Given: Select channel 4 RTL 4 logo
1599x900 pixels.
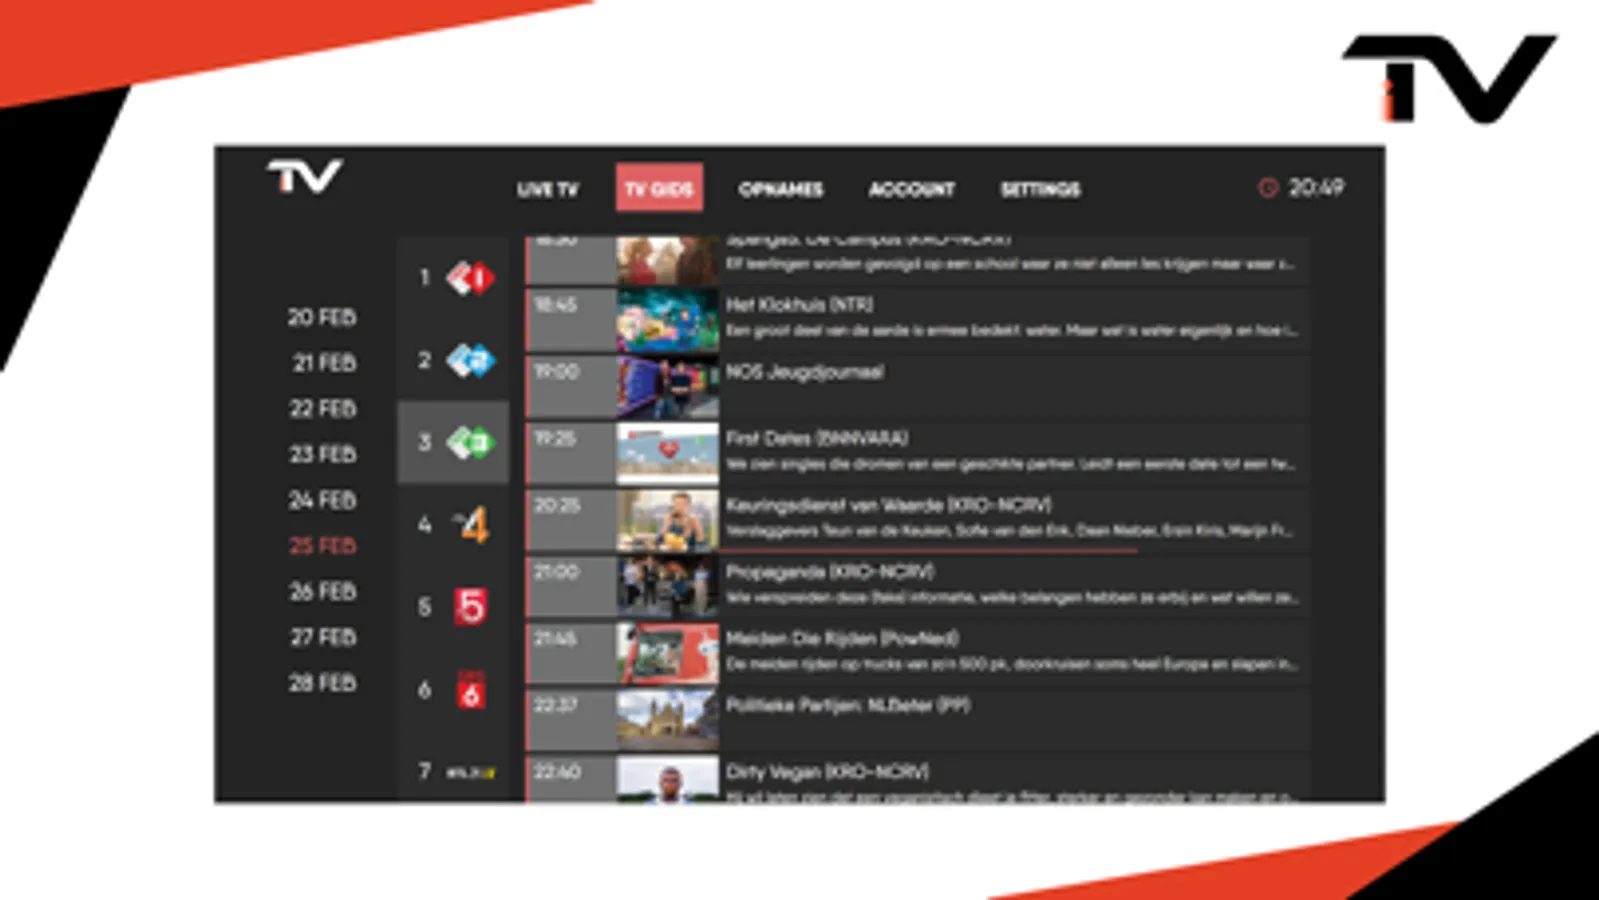Looking at the screenshot, I should pyautogui.click(x=471, y=524).
